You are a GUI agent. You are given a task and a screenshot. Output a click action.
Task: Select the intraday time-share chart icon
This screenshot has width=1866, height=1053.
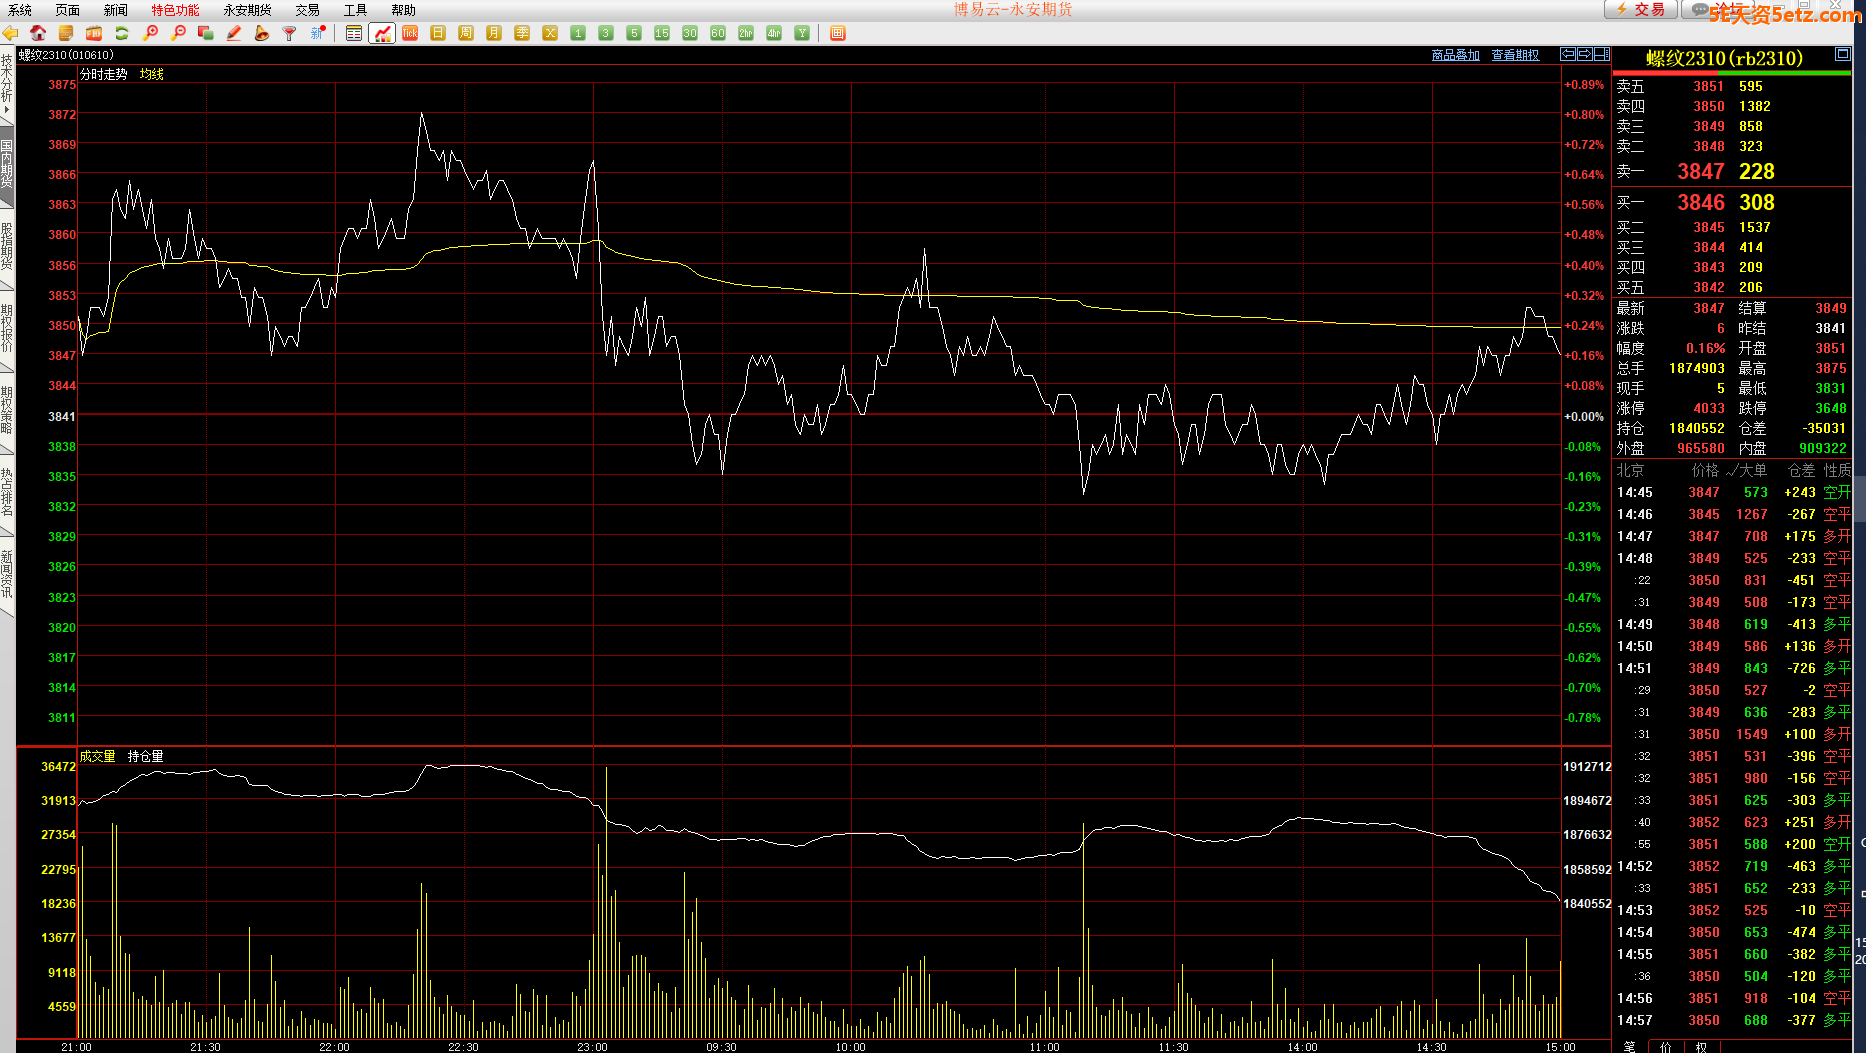(382, 33)
